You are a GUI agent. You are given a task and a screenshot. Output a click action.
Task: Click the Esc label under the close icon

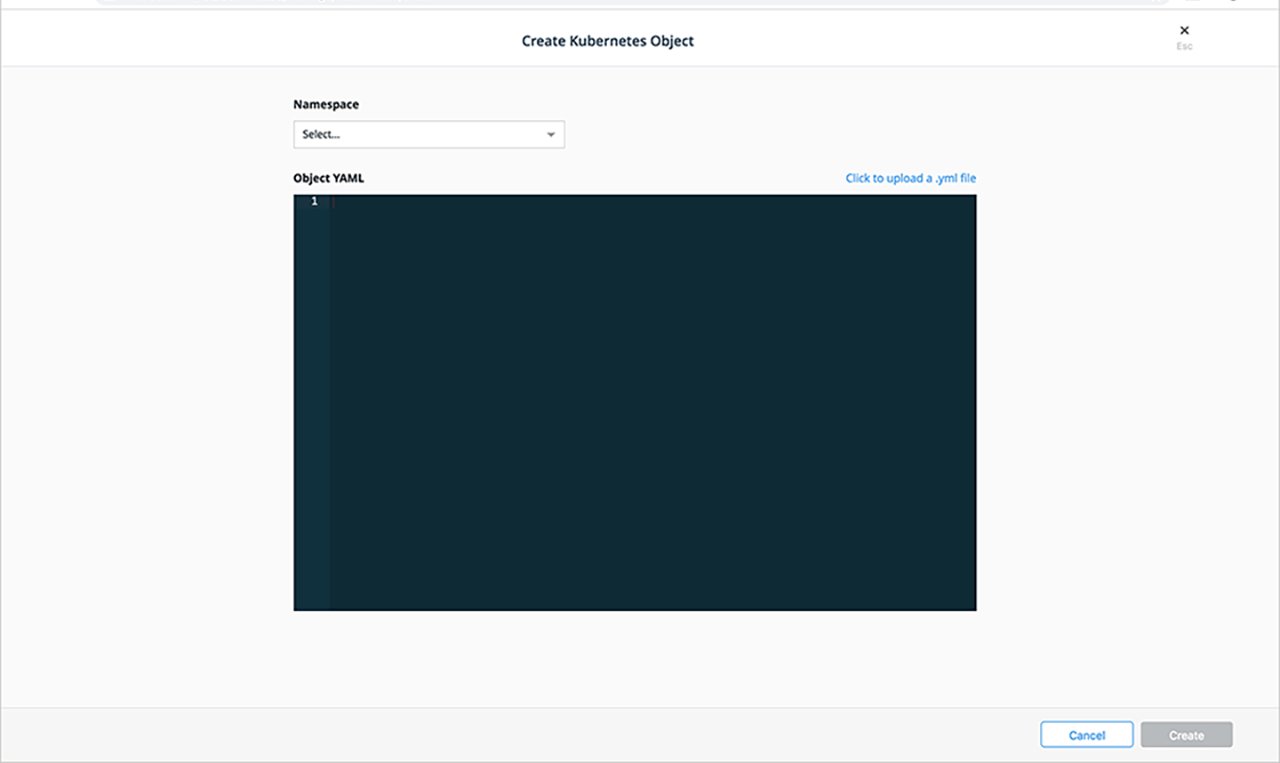point(1184,45)
